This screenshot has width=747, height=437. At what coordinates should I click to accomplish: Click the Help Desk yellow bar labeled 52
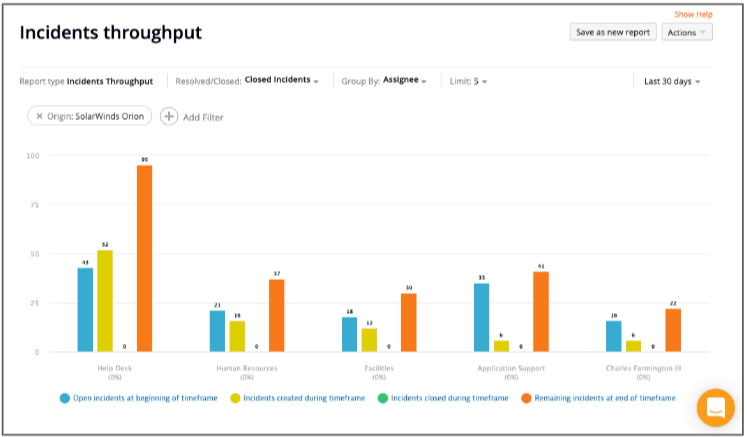(x=105, y=301)
